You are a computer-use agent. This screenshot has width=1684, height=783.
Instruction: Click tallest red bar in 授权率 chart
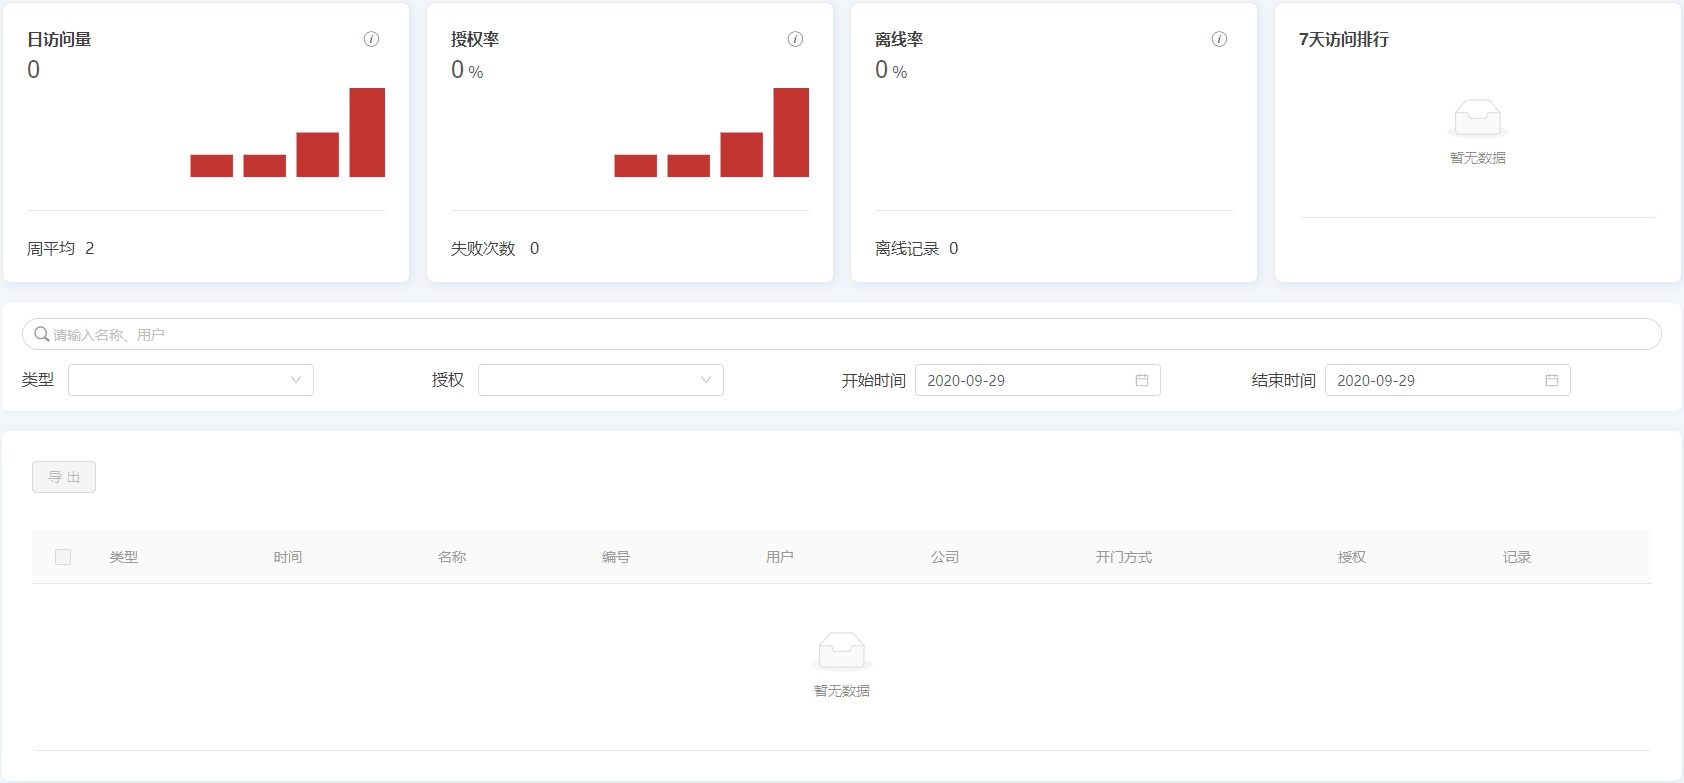[x=791, y=132]
